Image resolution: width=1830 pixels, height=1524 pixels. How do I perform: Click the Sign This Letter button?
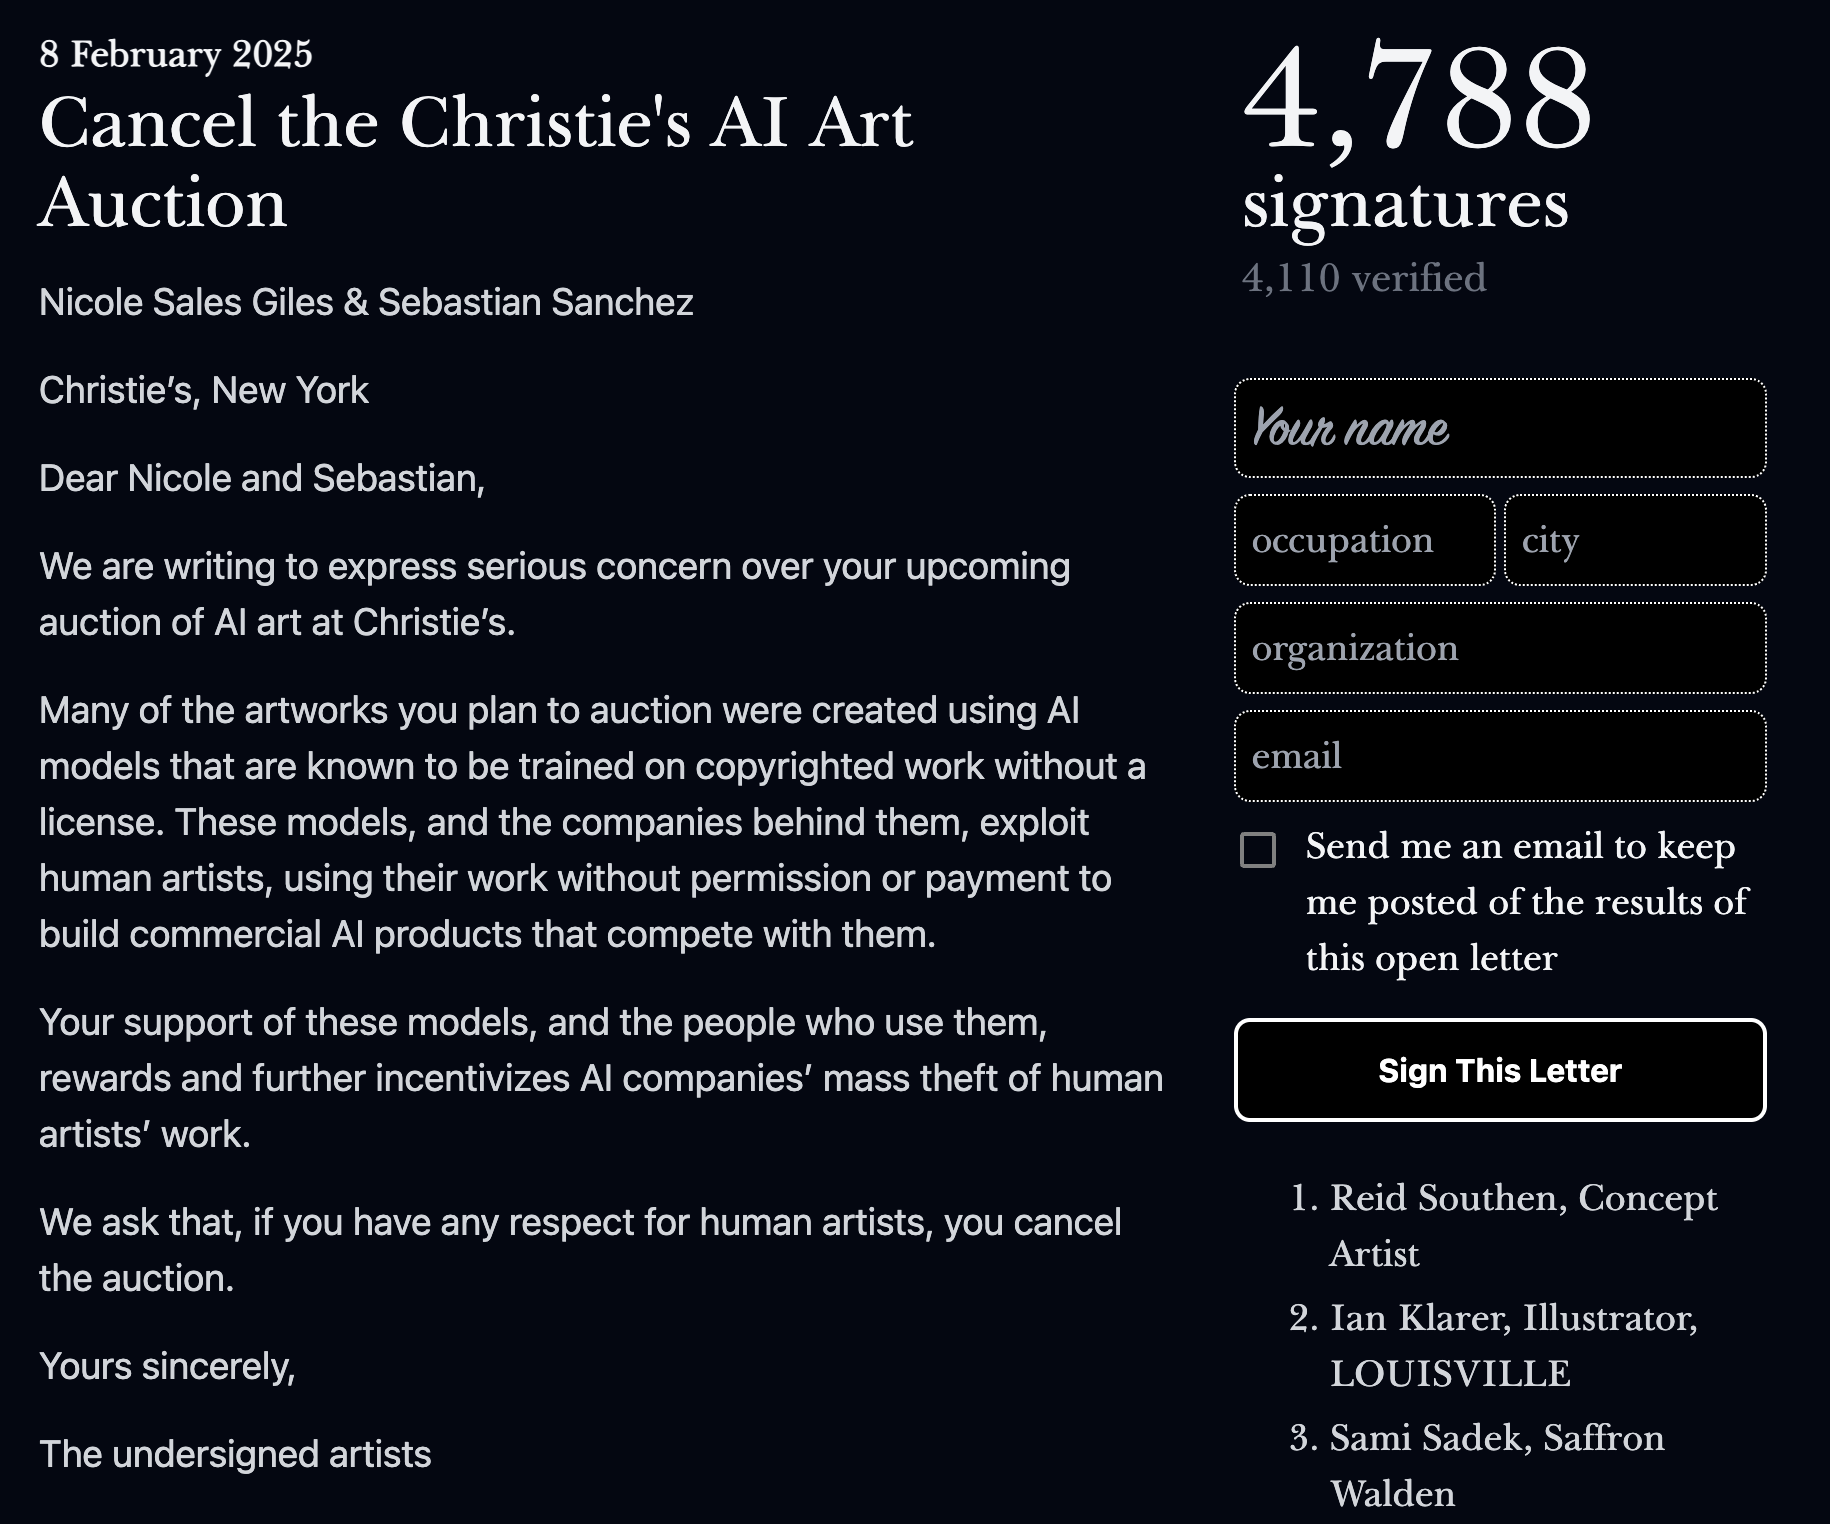tap(1500, 1070)
